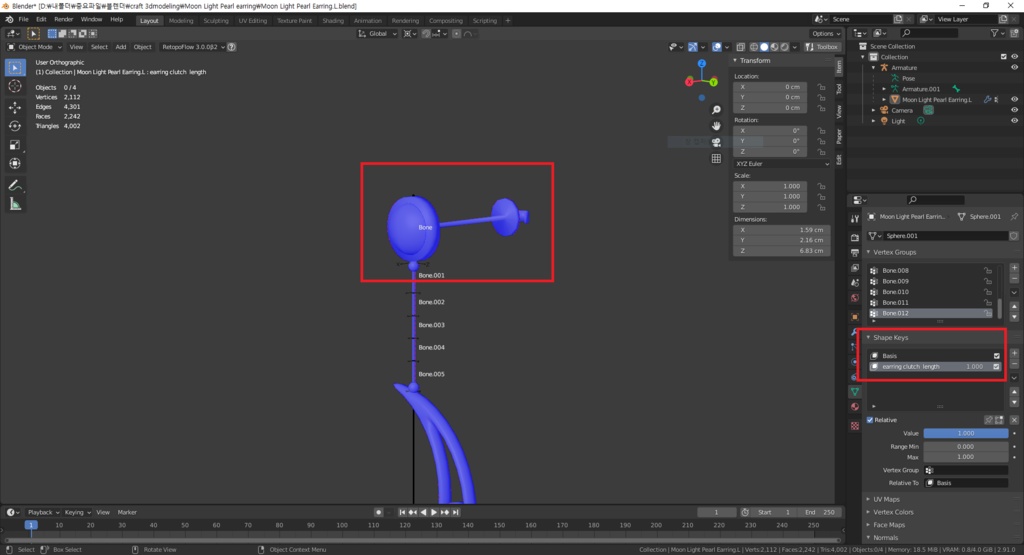The image size is (1024, 555).
Task: Open Material Properties tab icon
Action: point(855,407)
